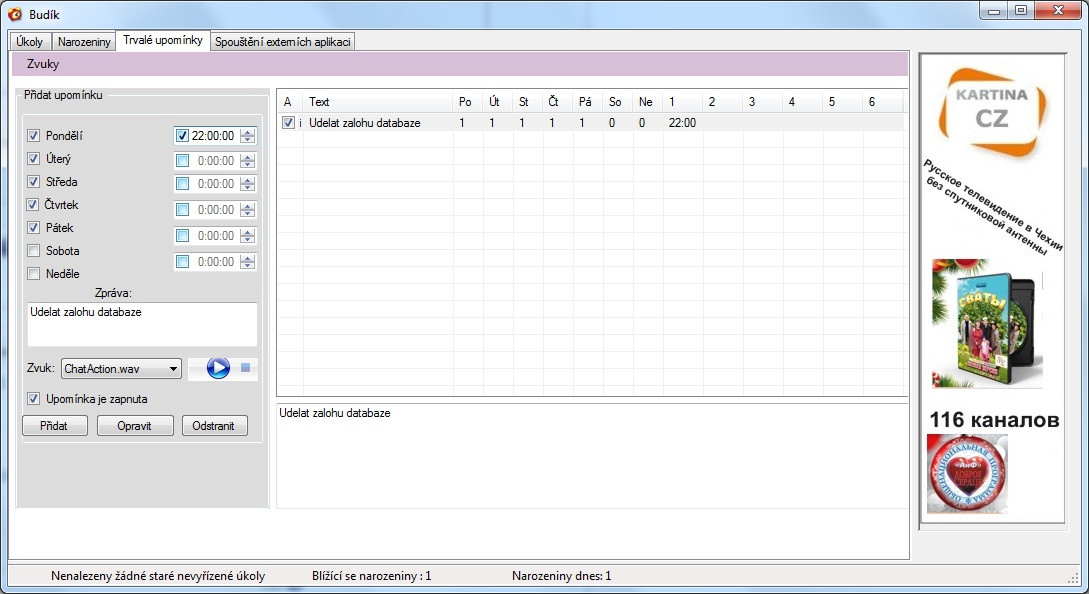Viewport: 1089px width, 594px height.
Task: Click the Budík app icon in title bar
Action: pos(15,14)
